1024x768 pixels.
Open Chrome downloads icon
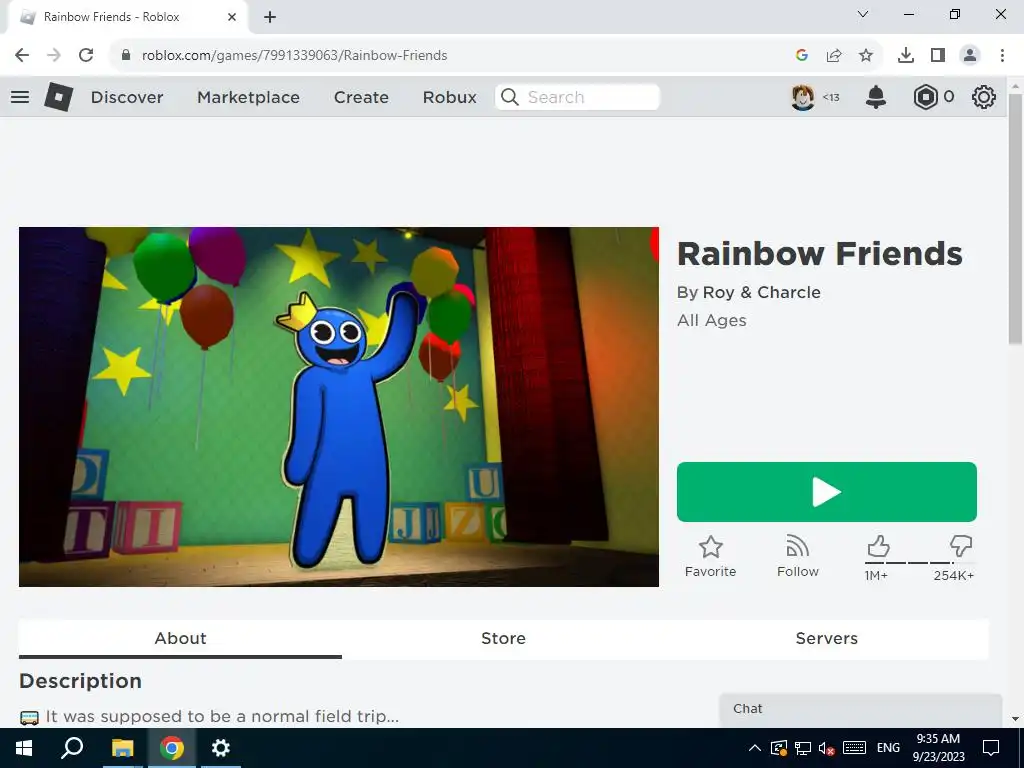(906, 56)
